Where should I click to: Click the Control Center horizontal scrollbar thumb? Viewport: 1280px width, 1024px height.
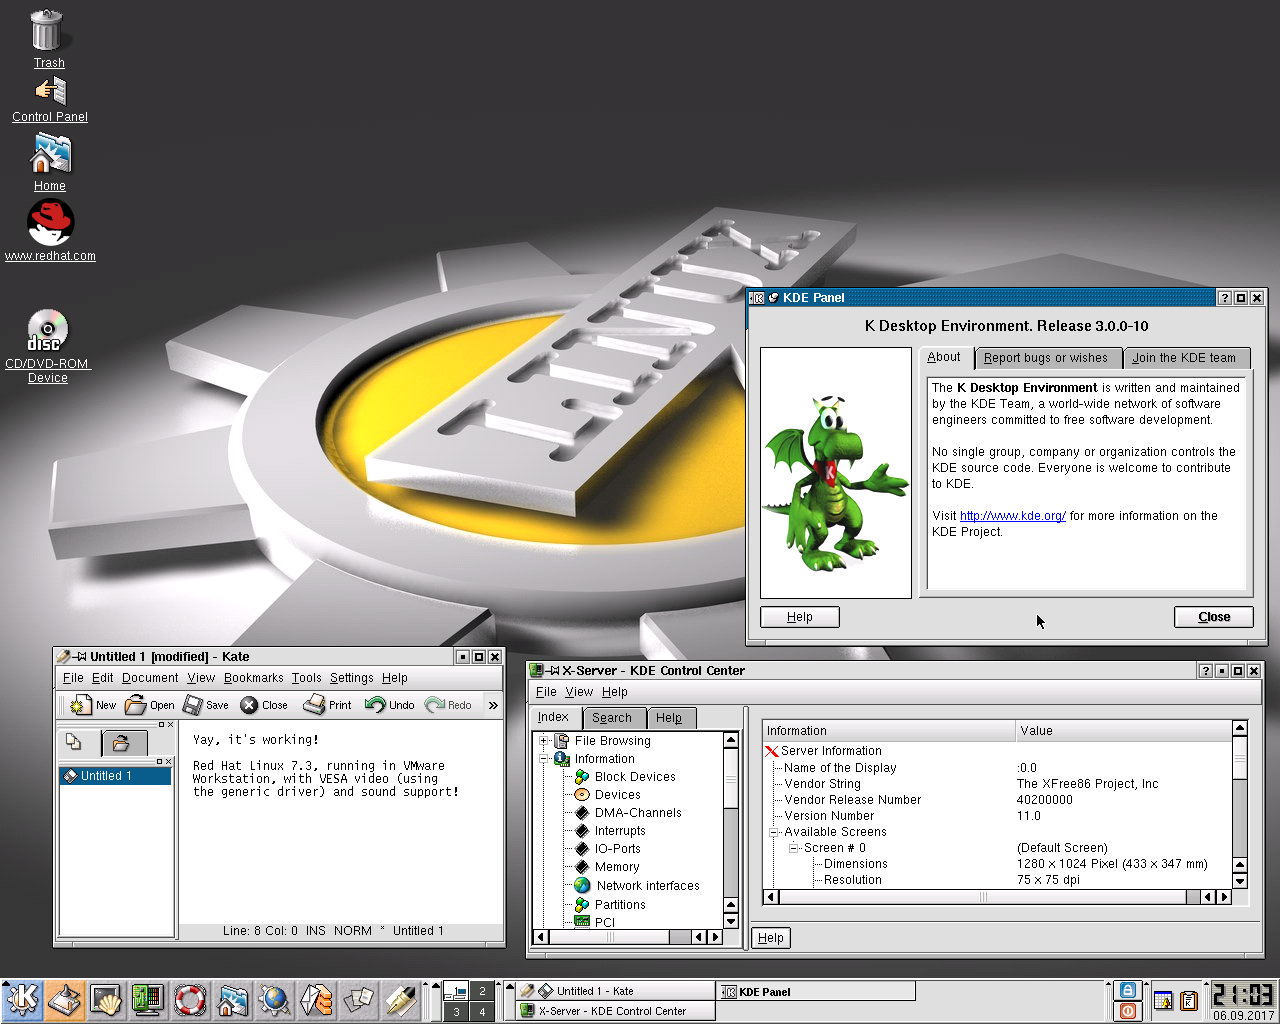coord(983,897)
